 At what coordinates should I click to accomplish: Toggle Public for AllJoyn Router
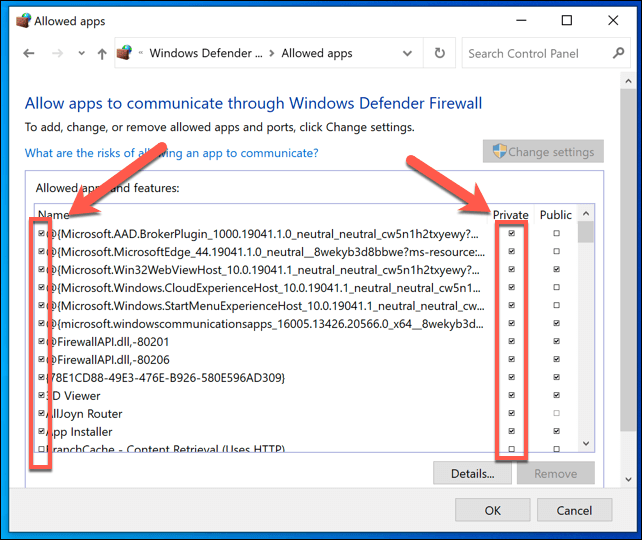tap(556, 413)
